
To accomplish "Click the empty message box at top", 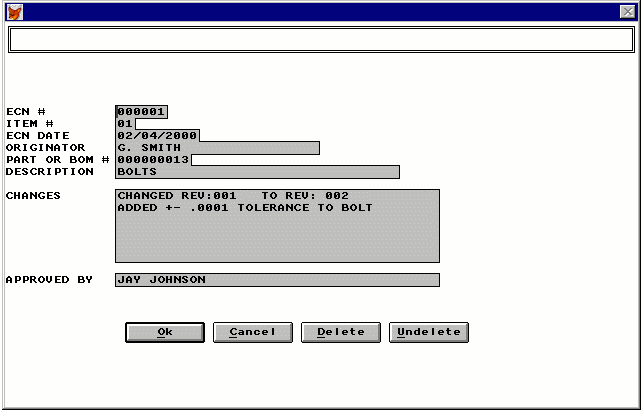I will point(321,39).
